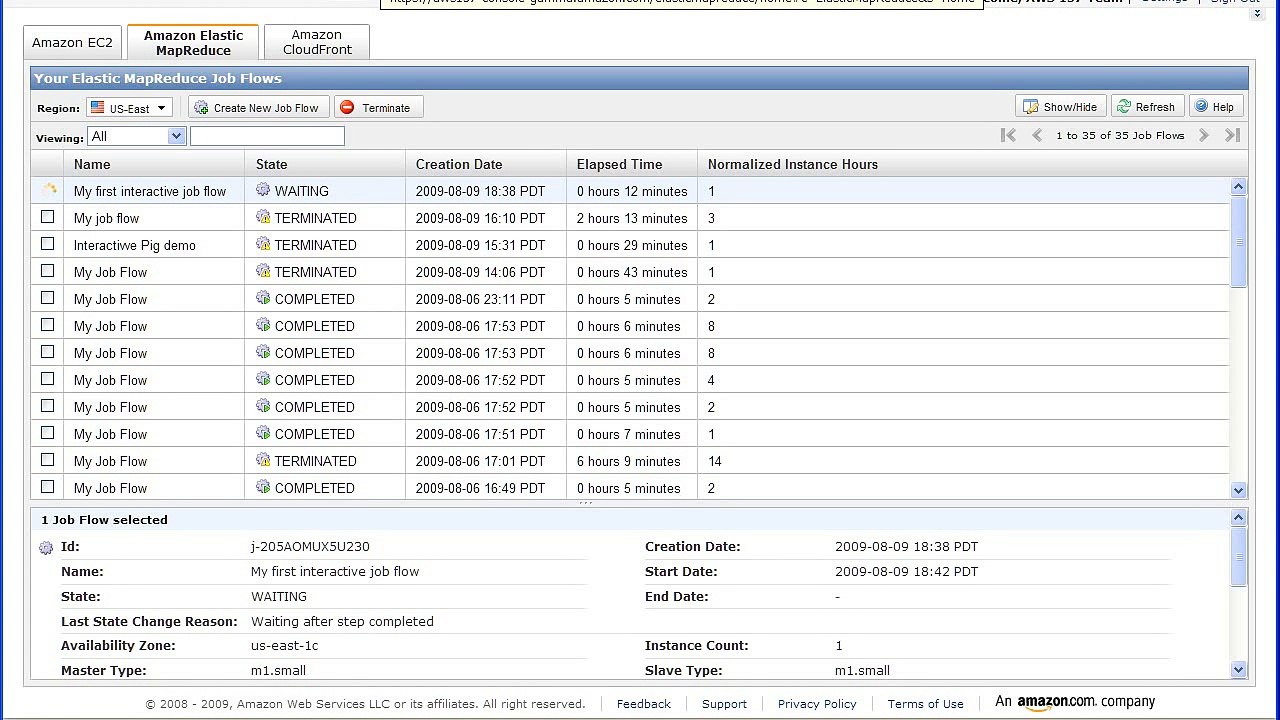
Task: Click the job flow filter text box
Action: [267, 136]
